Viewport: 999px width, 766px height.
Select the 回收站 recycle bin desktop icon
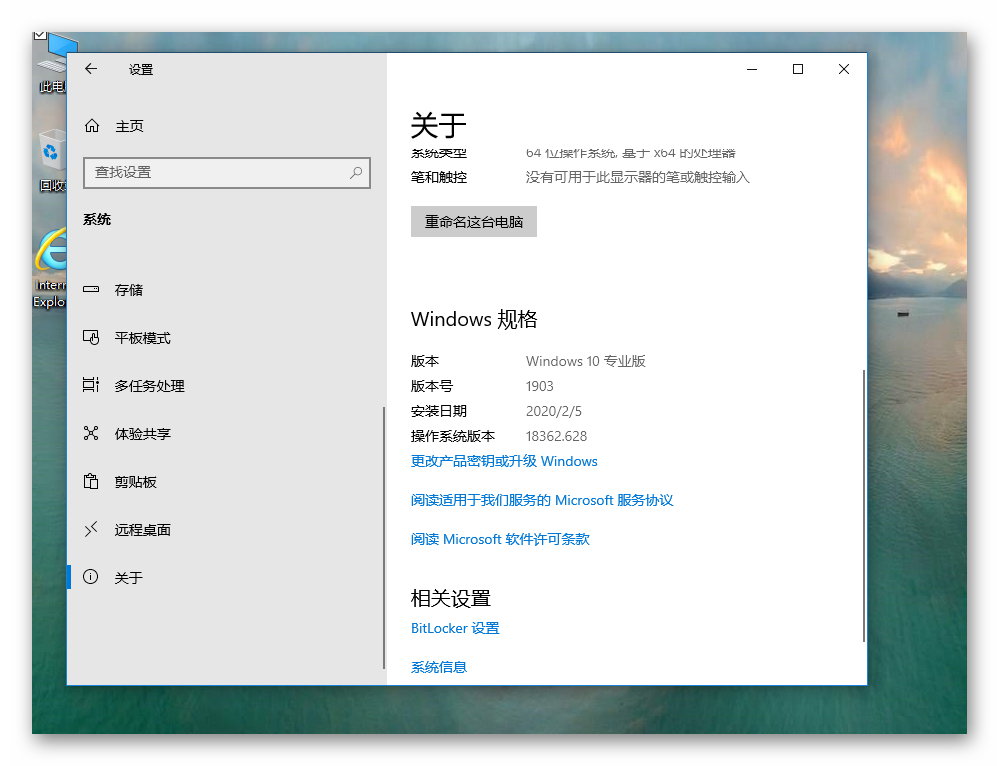pyautogui.click(x=52, y=161)
